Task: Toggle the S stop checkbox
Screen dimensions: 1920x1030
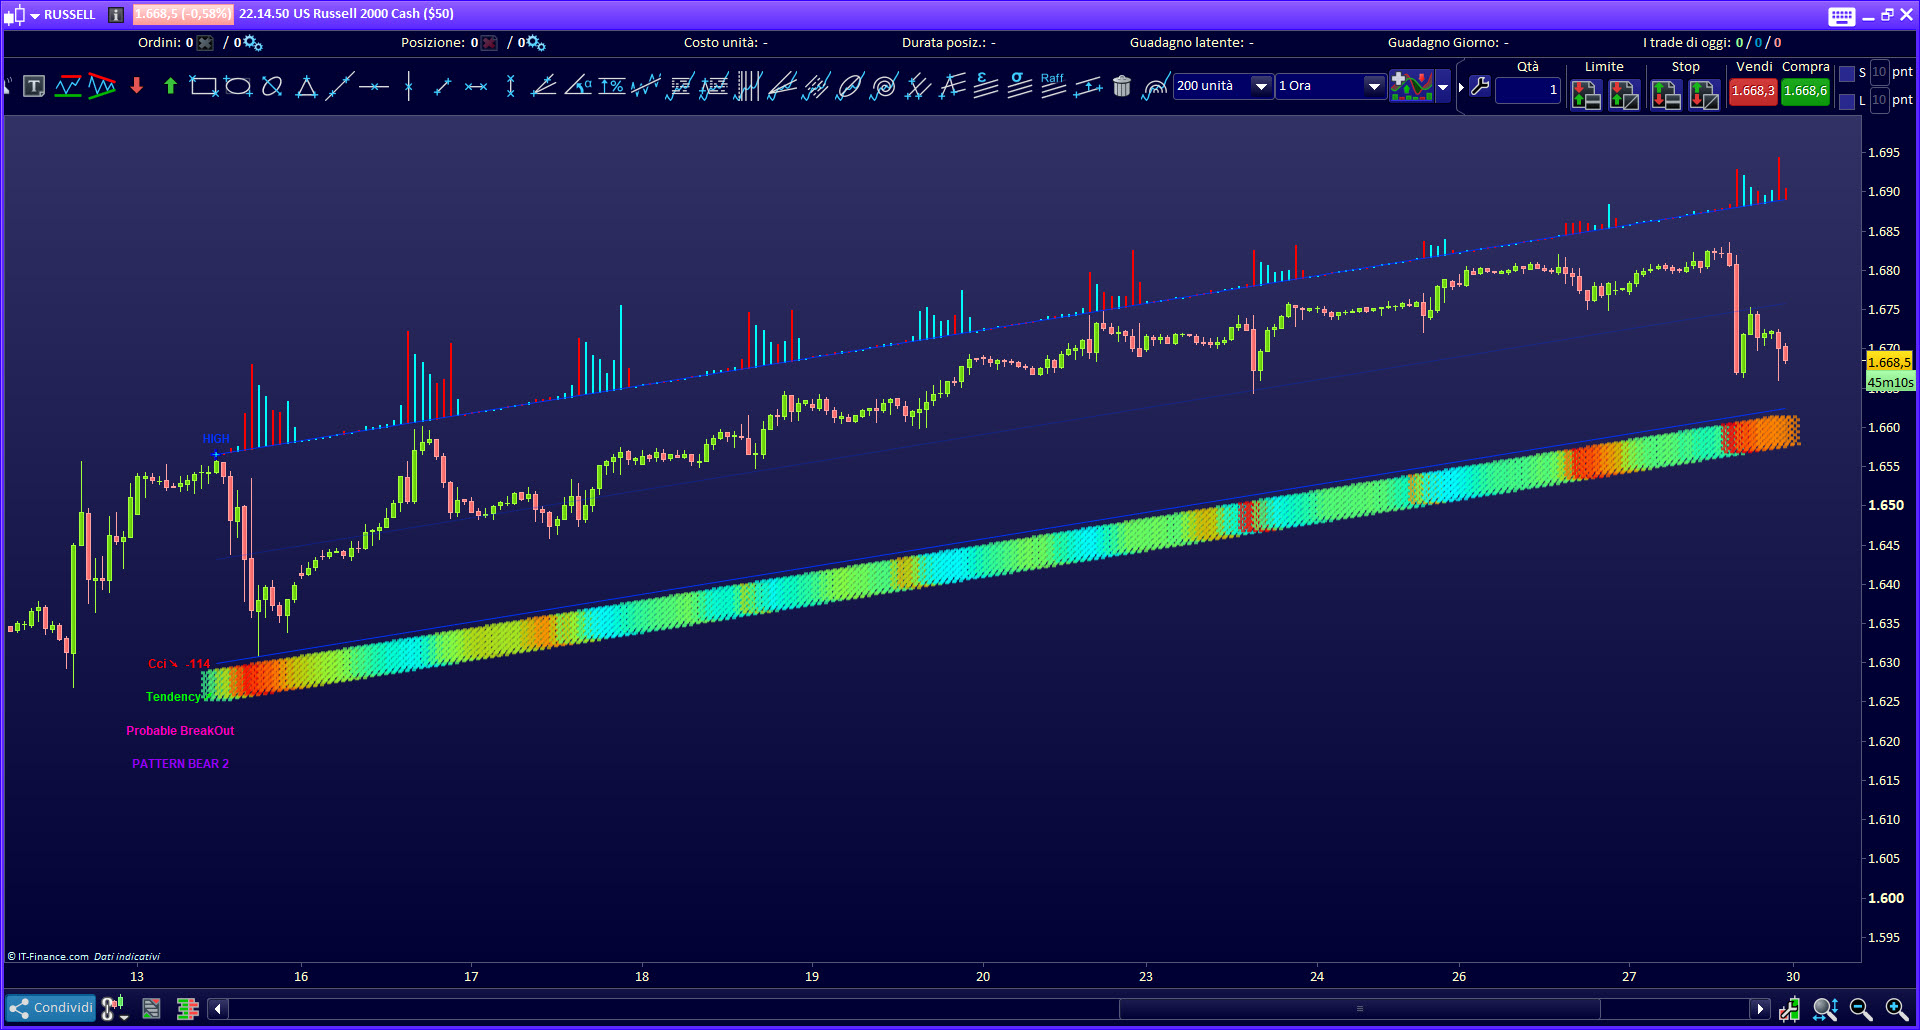Action: pos(1847,74)
